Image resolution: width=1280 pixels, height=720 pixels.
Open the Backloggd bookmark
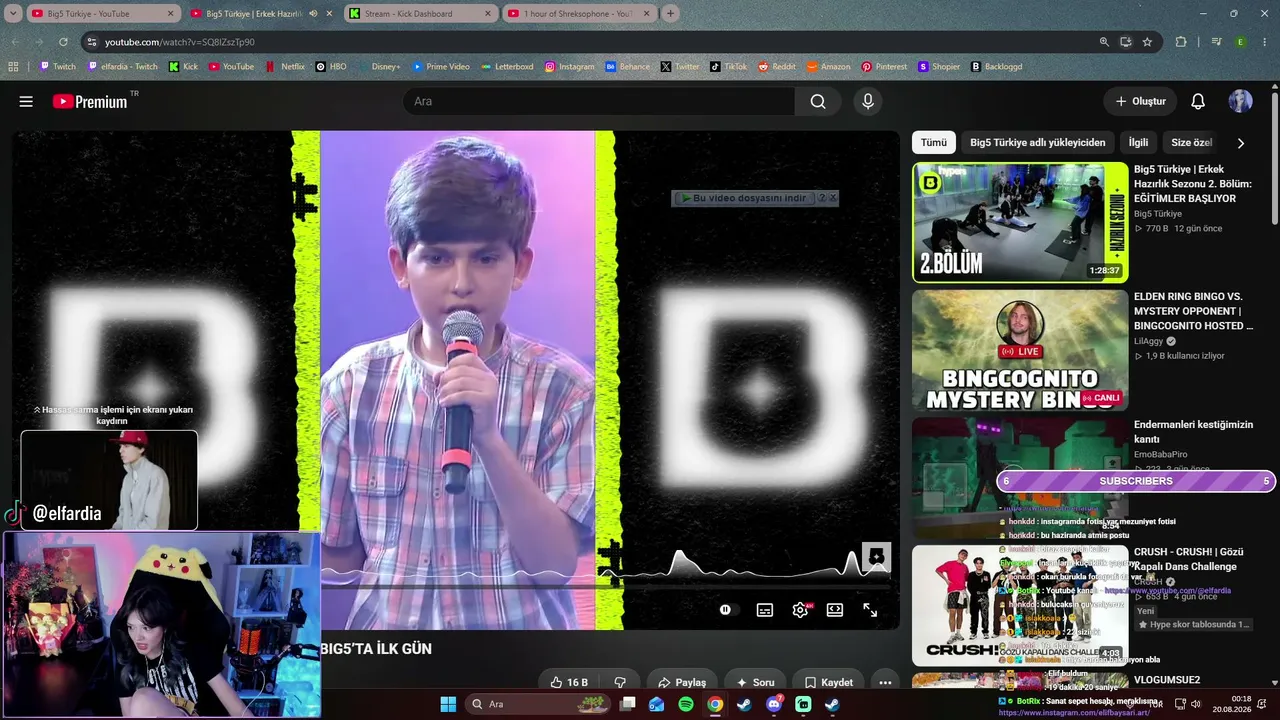point(996,67)
